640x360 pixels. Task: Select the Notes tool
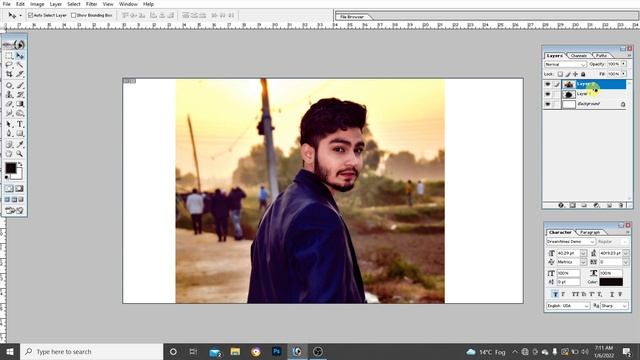[9, 144]
